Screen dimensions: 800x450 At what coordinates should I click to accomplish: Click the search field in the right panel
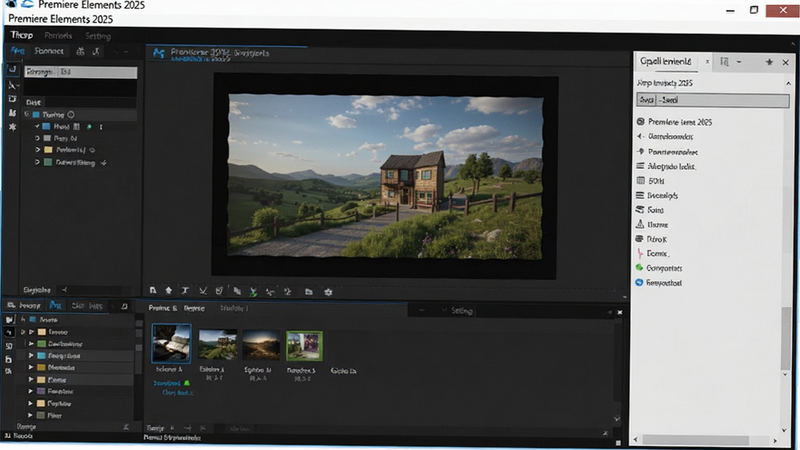pos(712,100)
